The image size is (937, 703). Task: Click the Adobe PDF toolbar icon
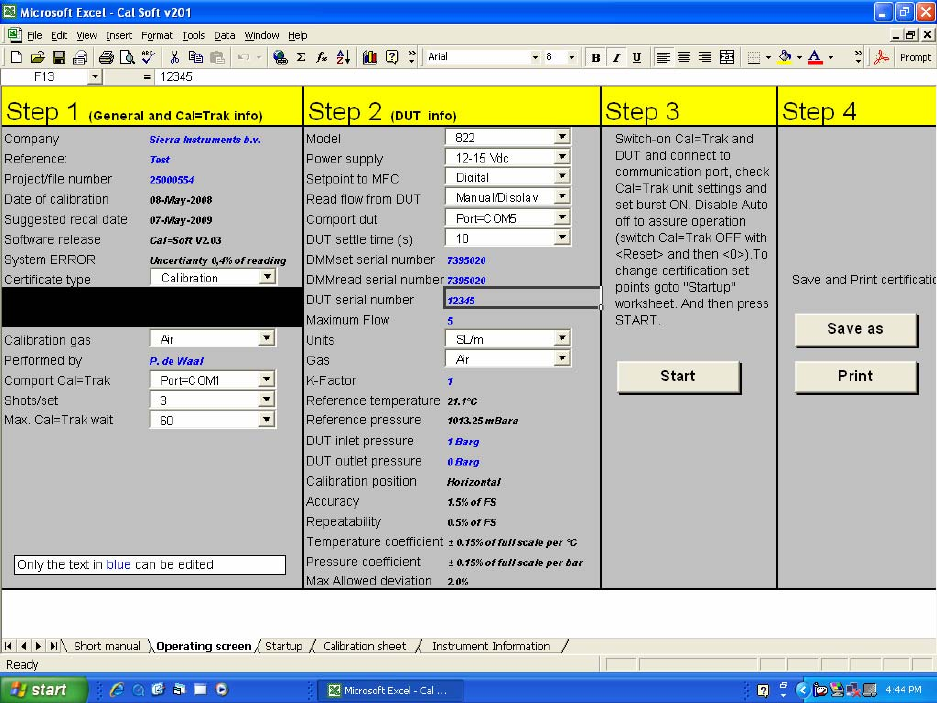click(881, 57)
